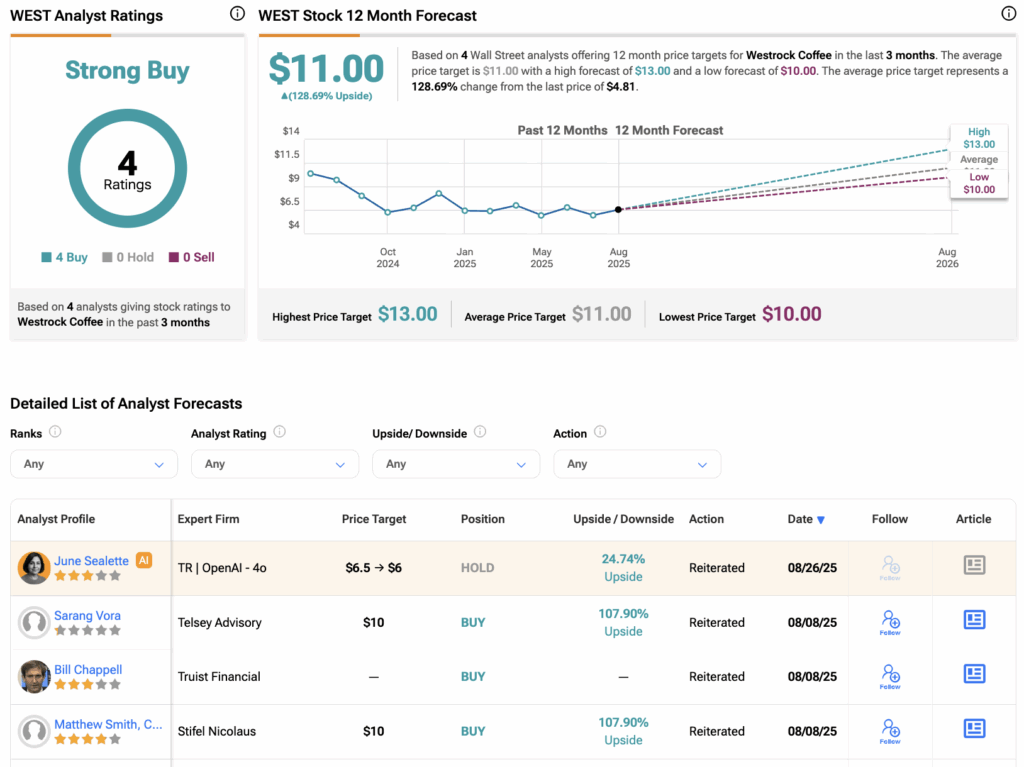Open Bill Chappell analyst profile link
Viewport: 1024px width, 767px height.
pos(88,670)
